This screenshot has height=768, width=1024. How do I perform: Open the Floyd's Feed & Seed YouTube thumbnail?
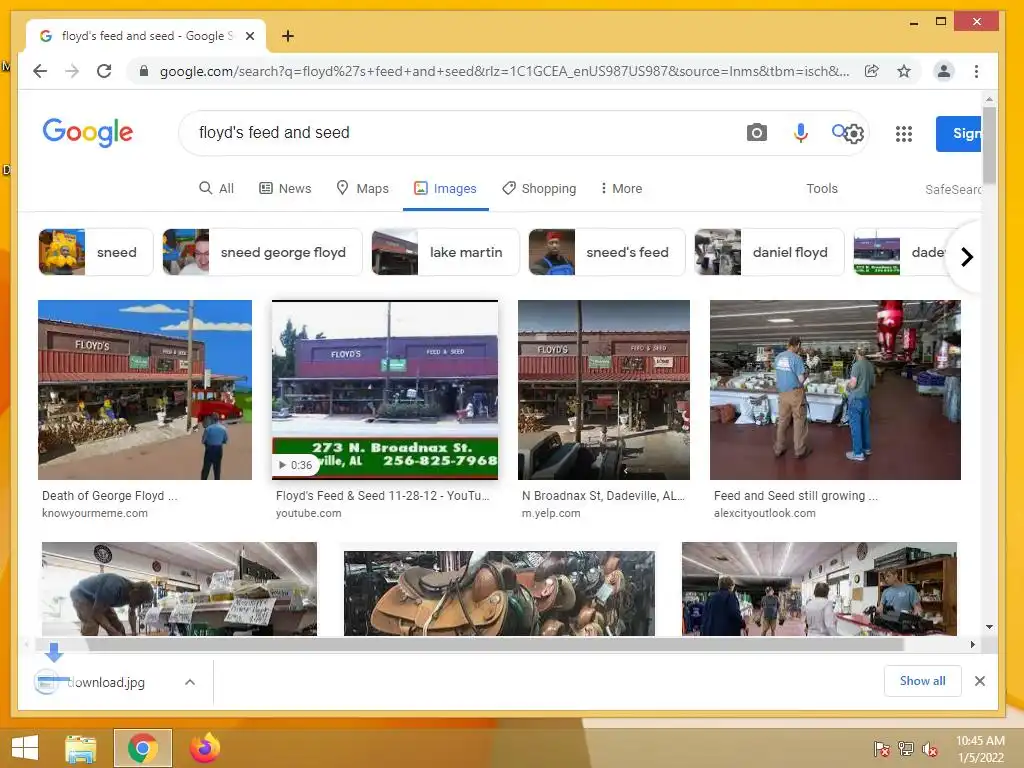[x=385, y=390]
